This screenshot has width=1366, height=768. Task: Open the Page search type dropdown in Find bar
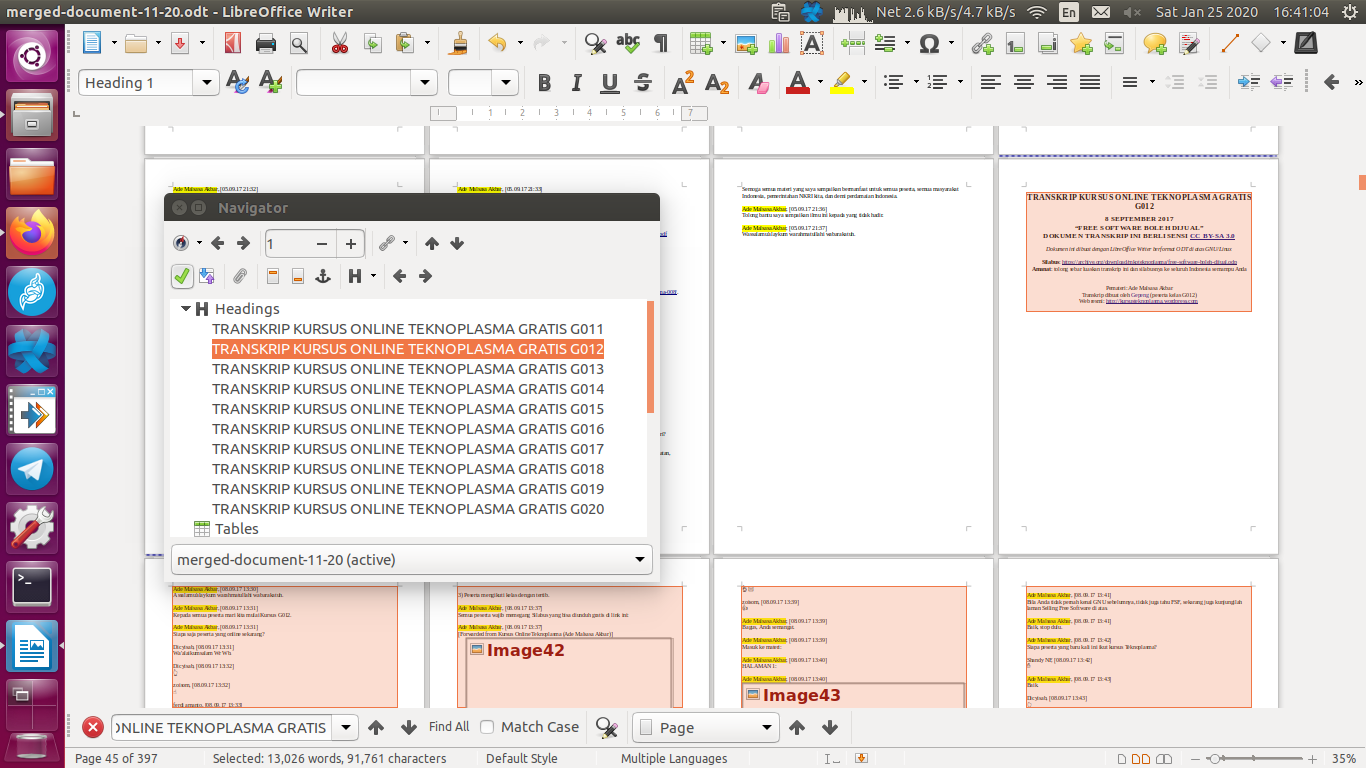[766, 727]
